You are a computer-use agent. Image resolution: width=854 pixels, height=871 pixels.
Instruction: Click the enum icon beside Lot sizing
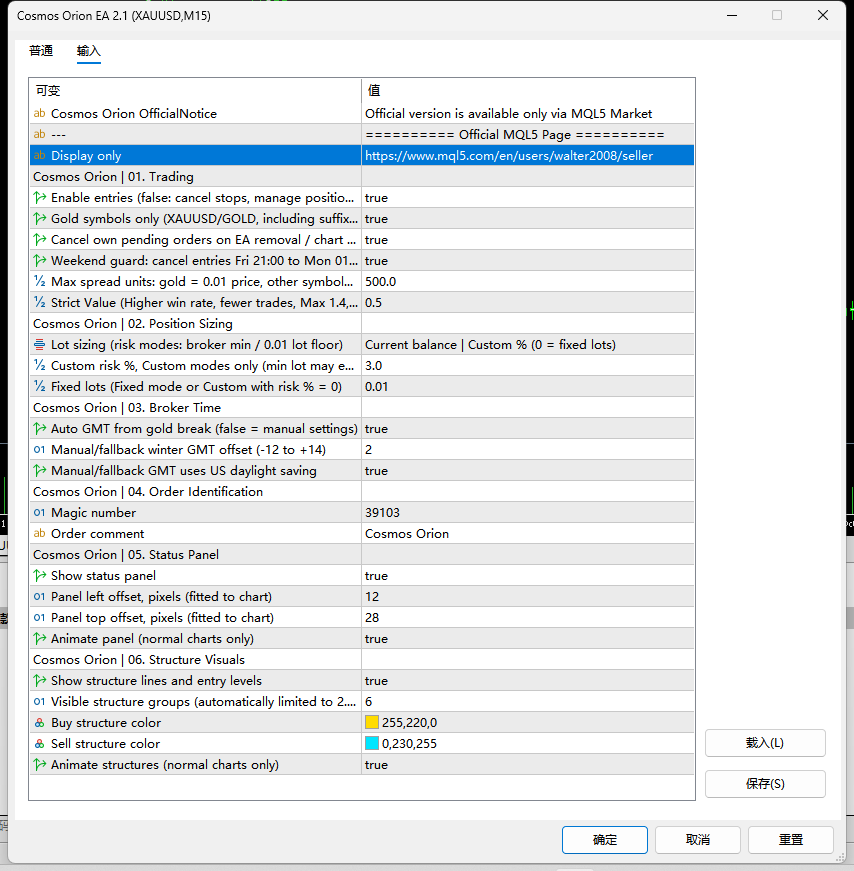pos(39,345)
